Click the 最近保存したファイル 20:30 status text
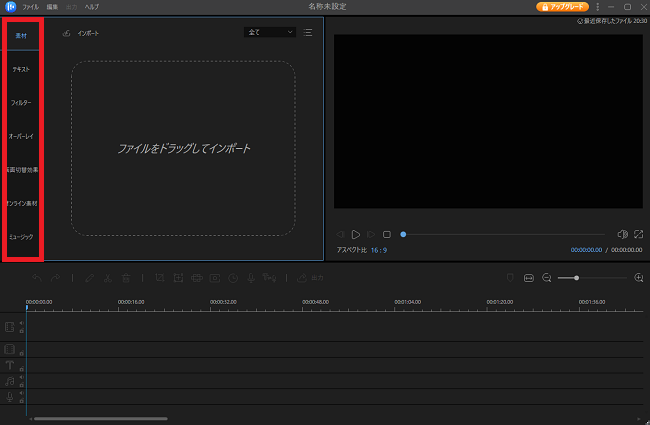The height and width of the screenshot is (425, 650). [x=612, y=21]
